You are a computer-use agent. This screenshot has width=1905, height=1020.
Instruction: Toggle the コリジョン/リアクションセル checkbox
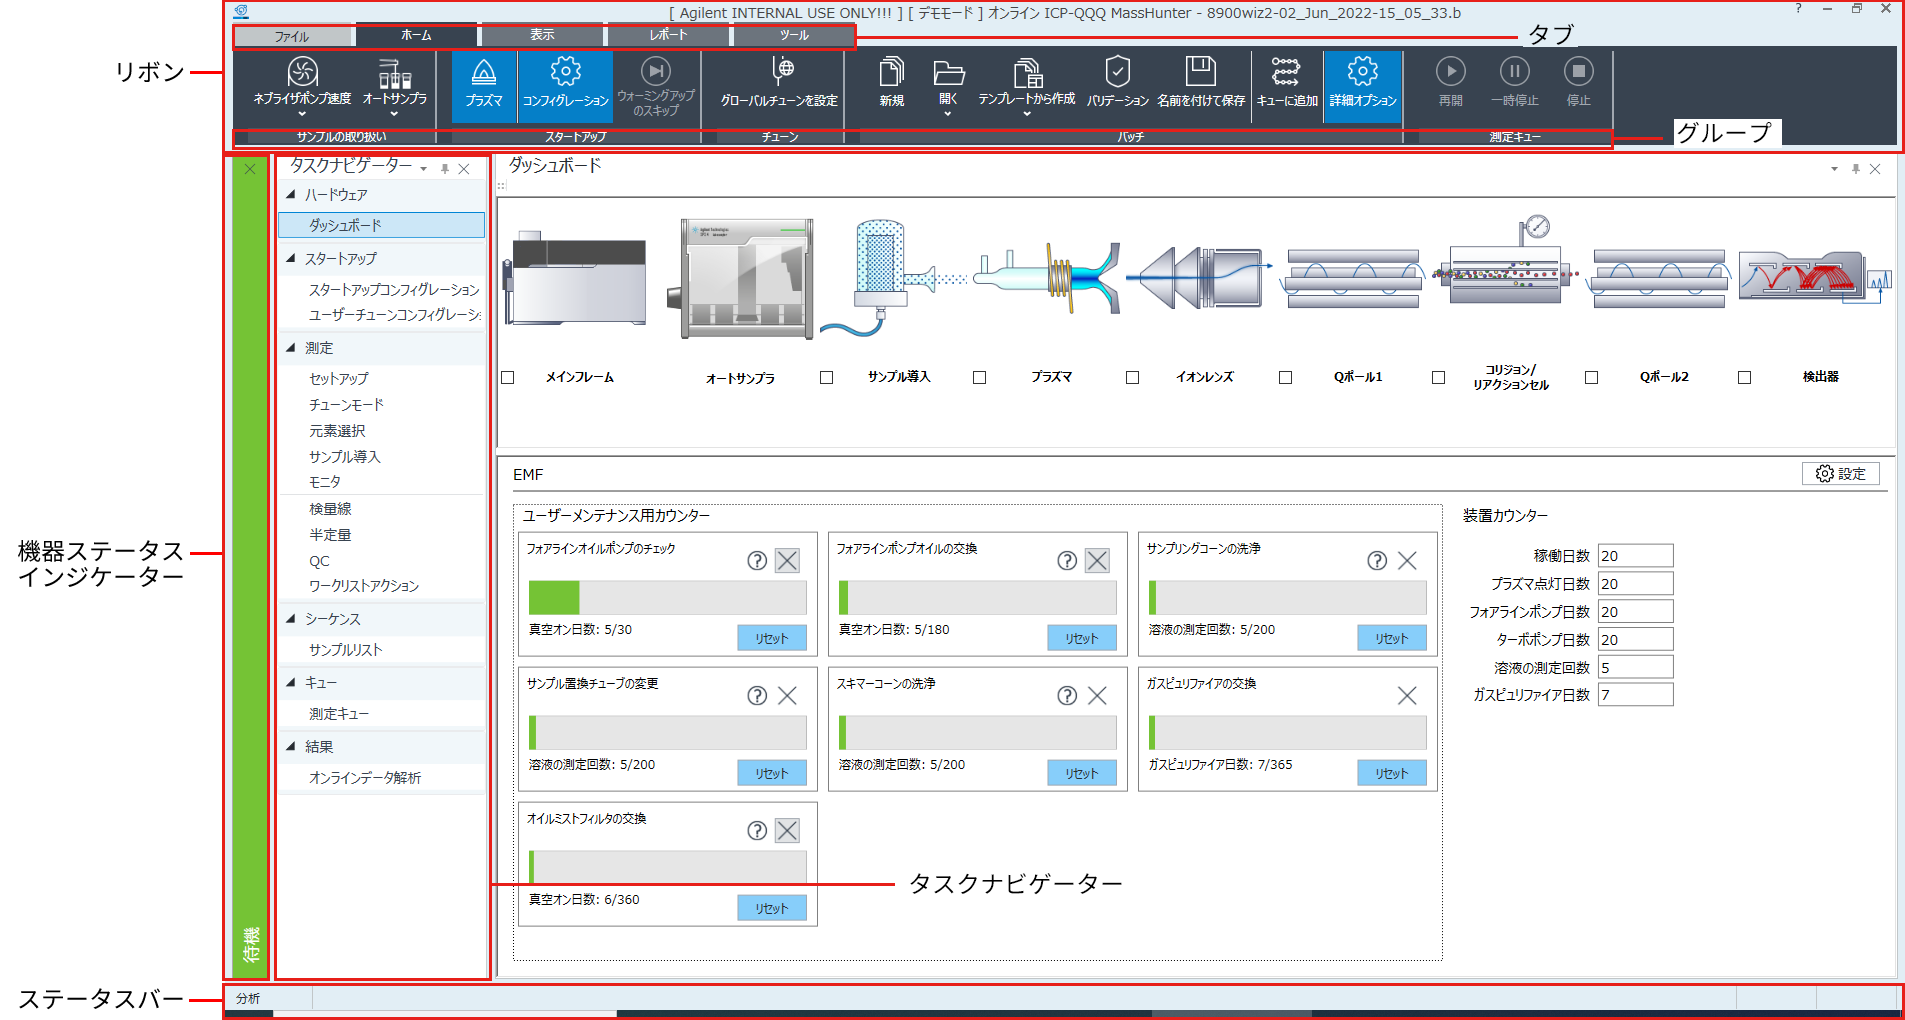coord(1438,378)
